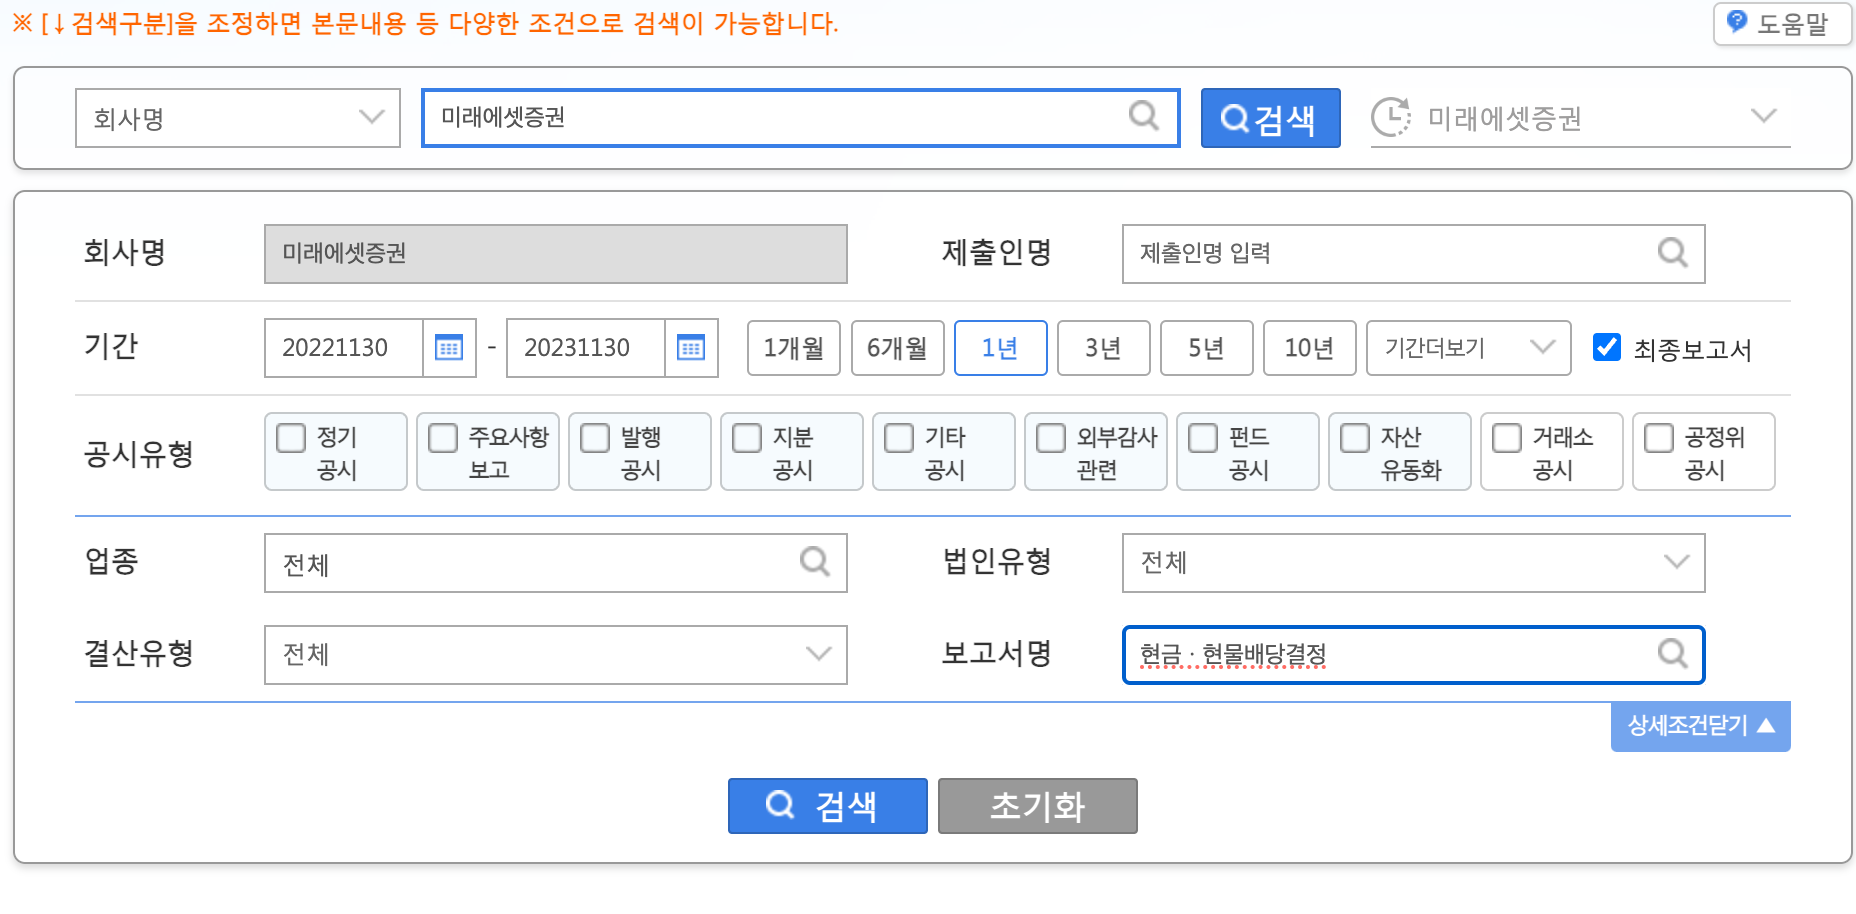Open the start date calendar picker
1856x914 pixels.
(x=449, y=348)
